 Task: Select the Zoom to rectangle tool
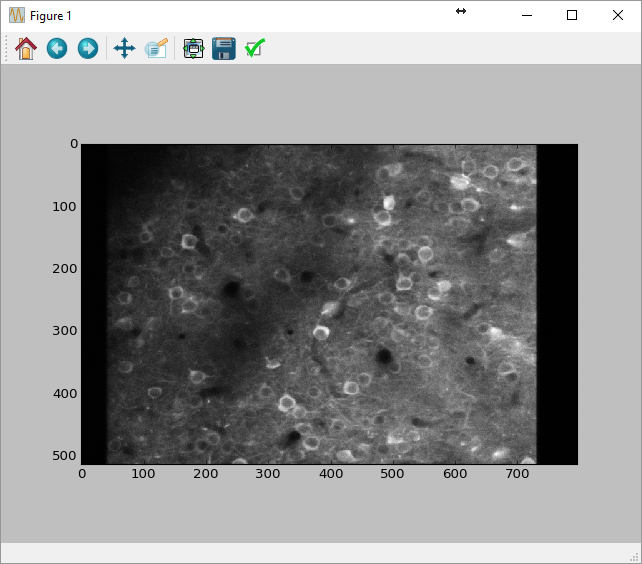click(156, 48)
